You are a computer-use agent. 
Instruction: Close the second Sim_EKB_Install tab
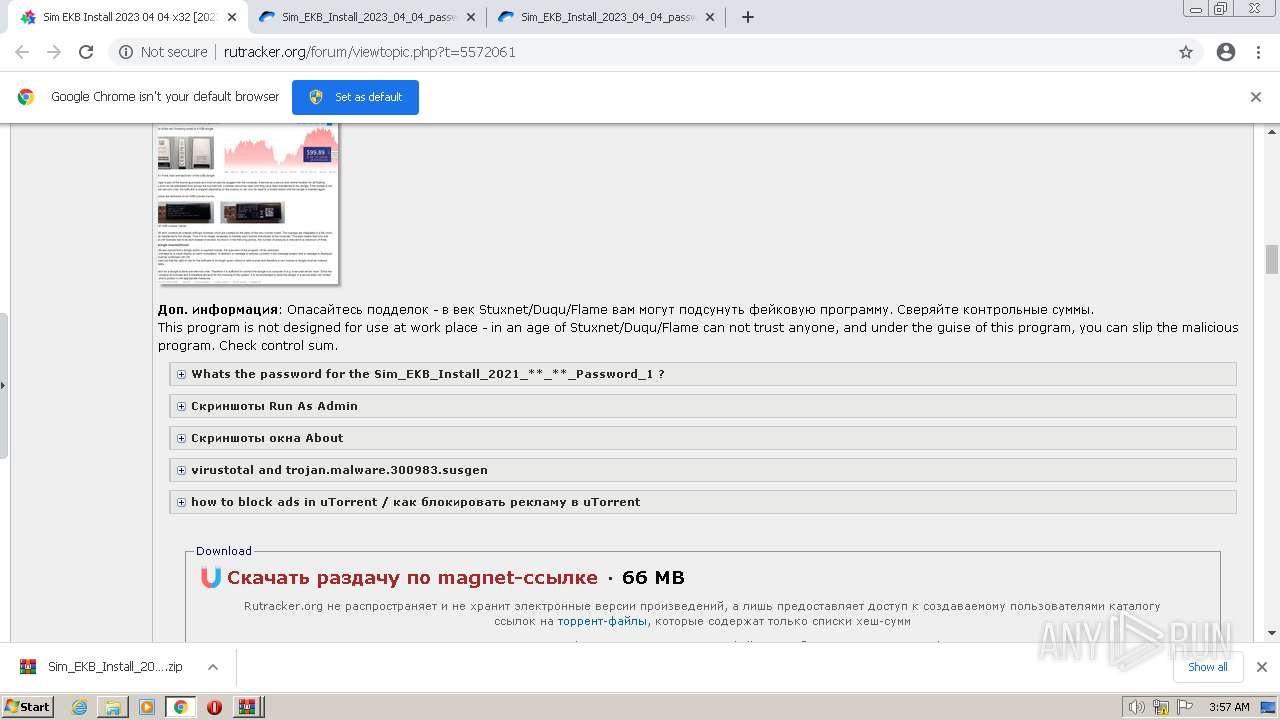point(471,17)
